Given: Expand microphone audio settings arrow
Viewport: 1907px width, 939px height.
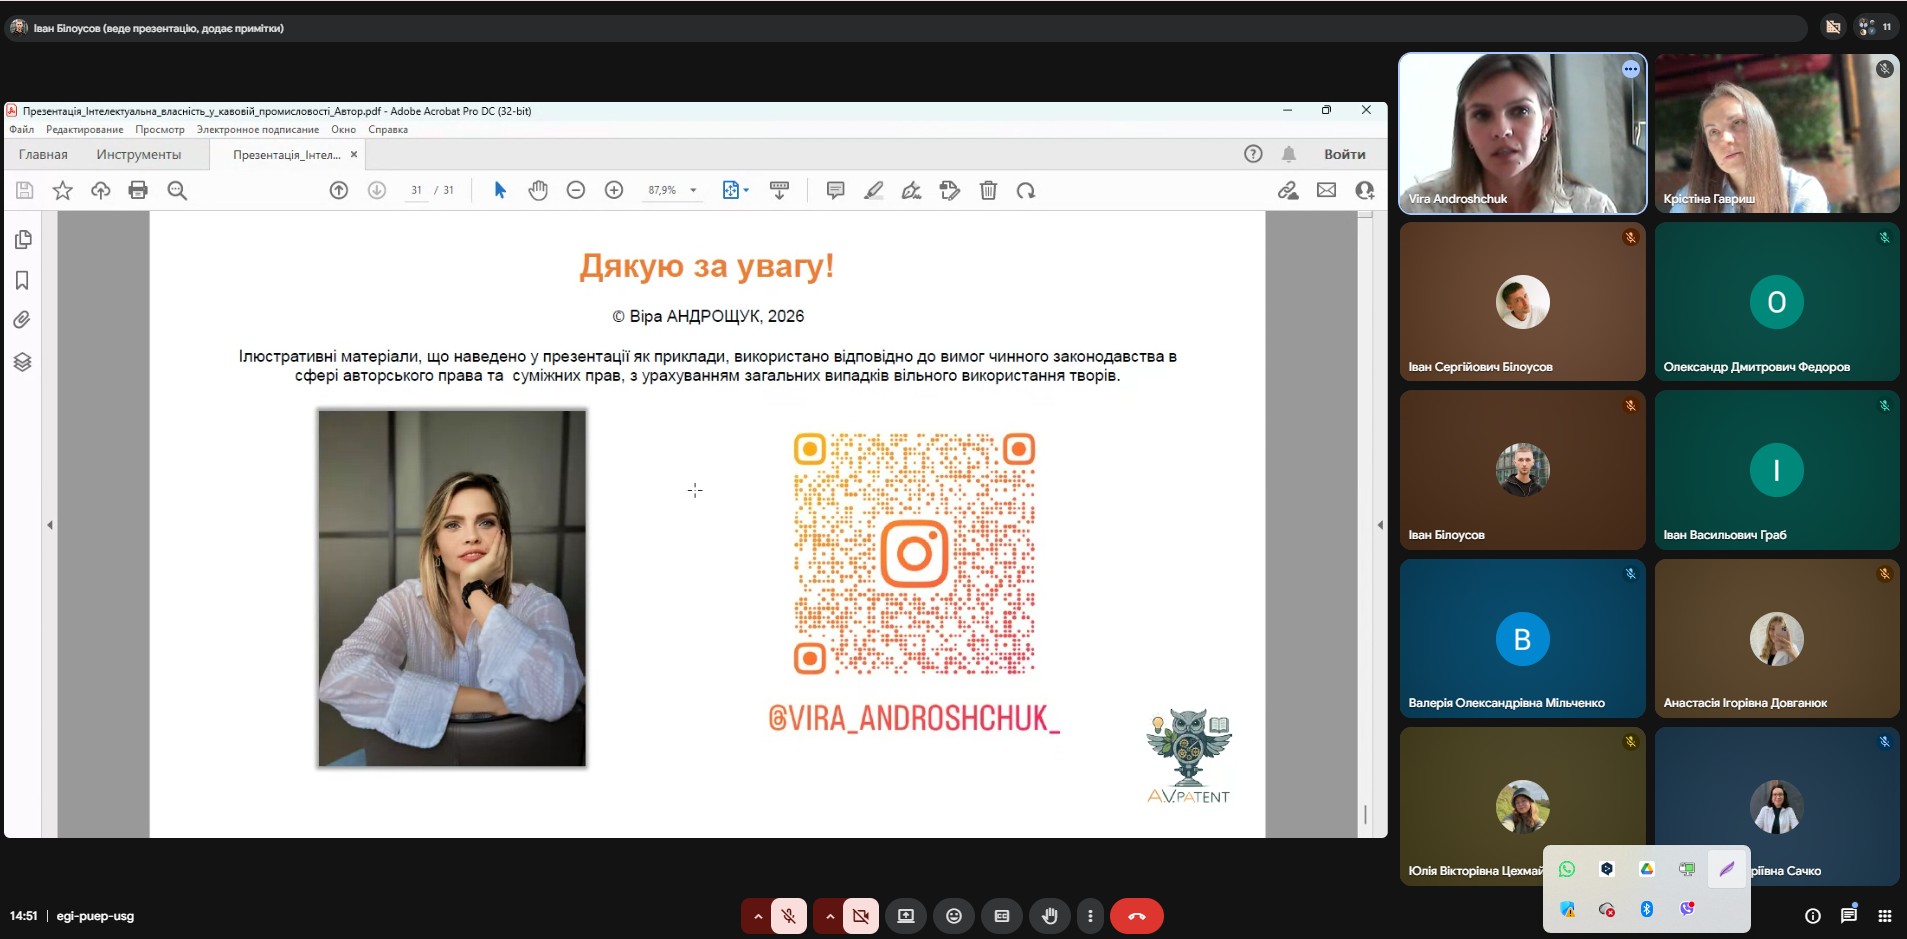Looking at the screenshot, I should 757,916.
